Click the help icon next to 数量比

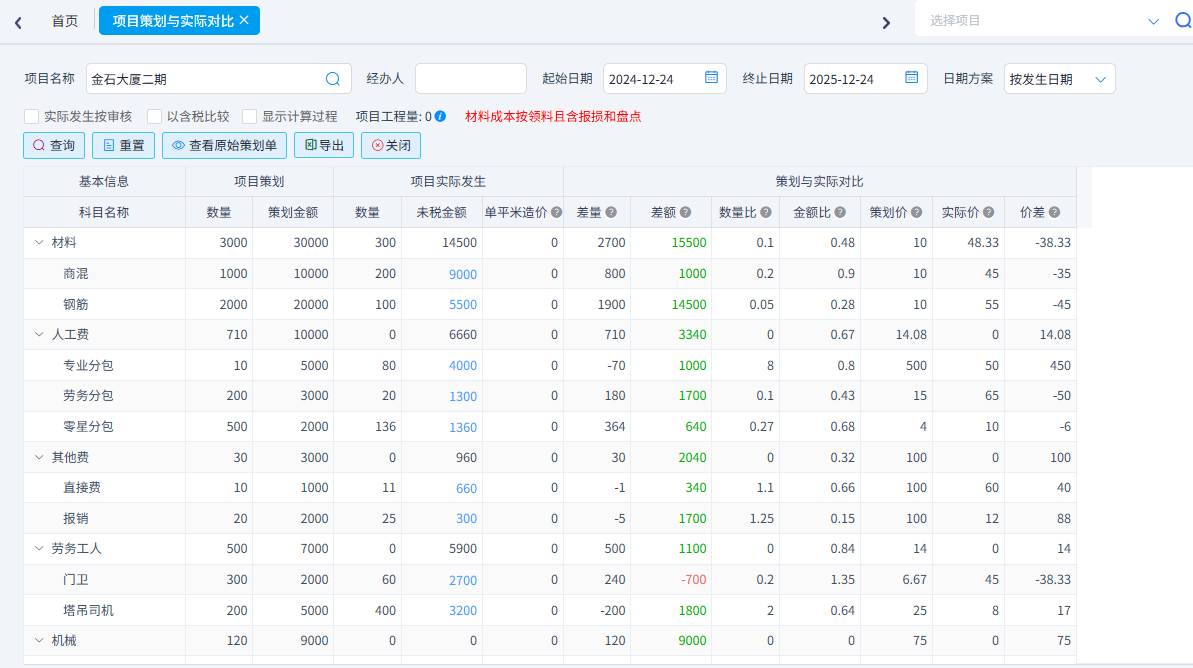tap(765, 213)
